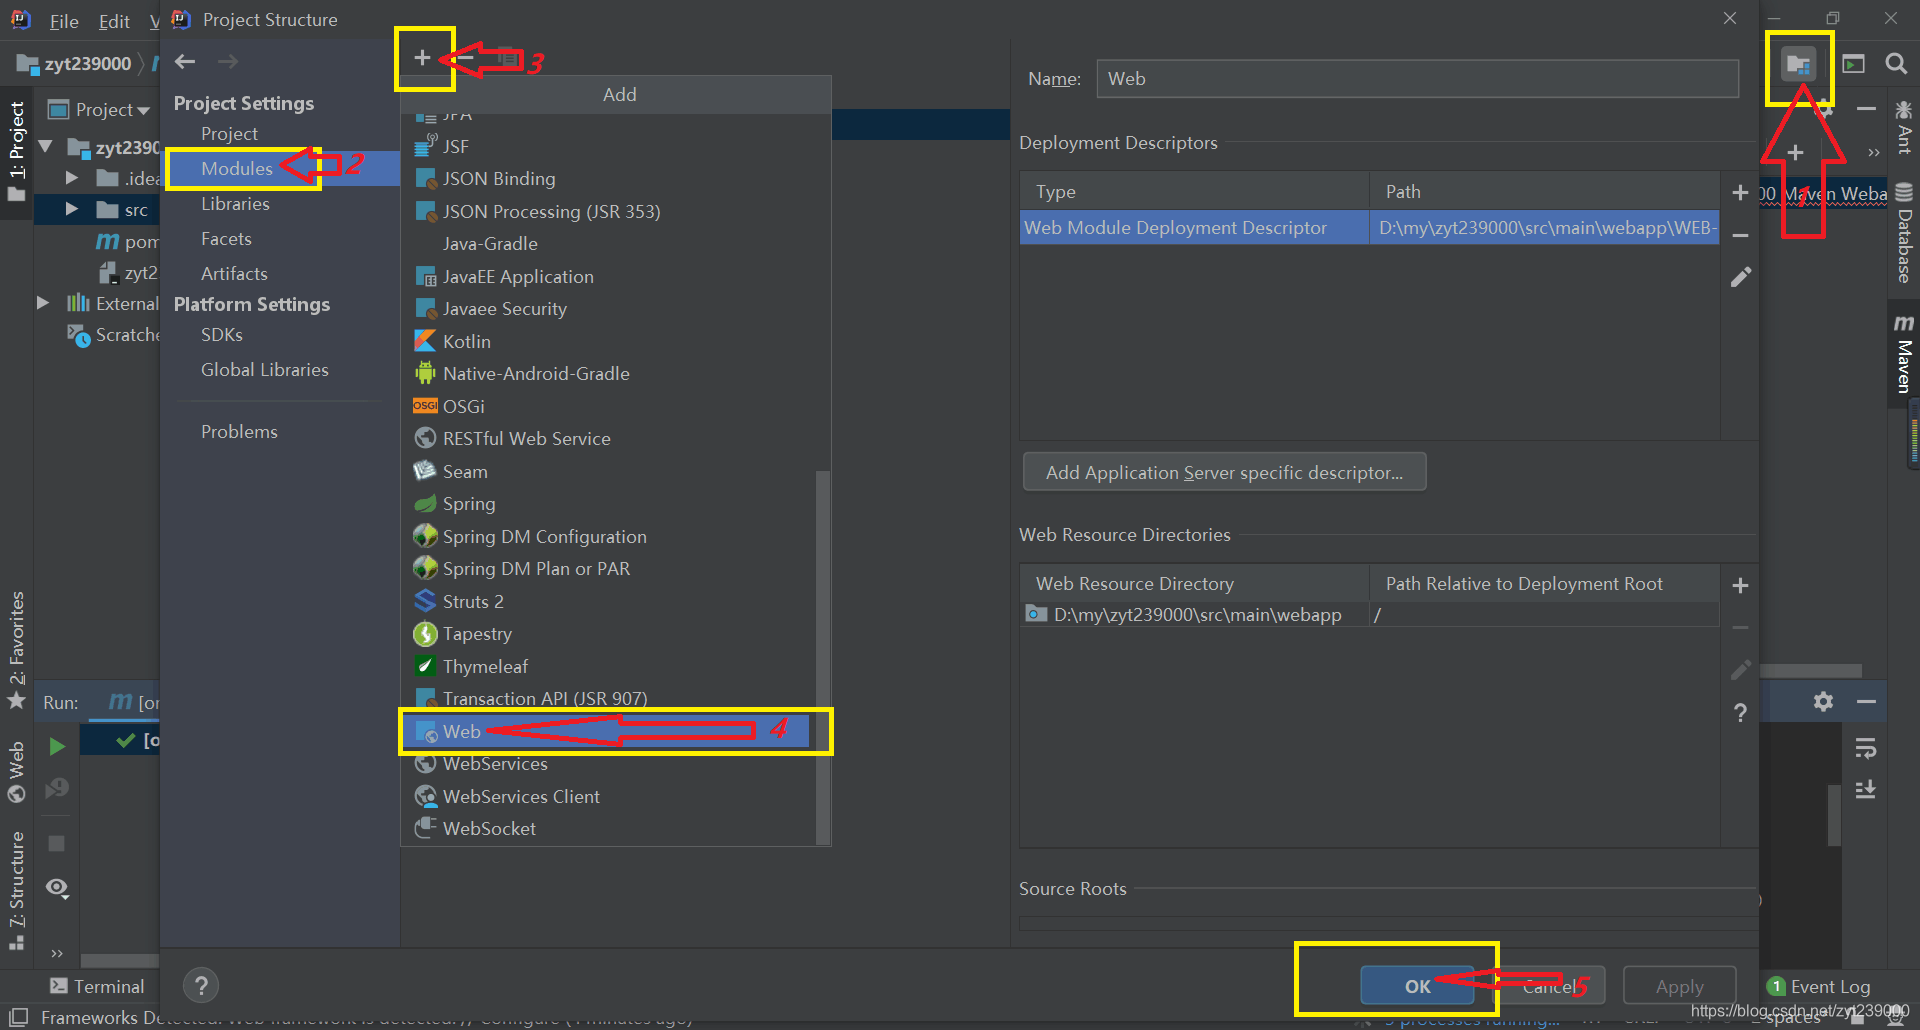Choose JavaEE Application entry
Image resolution: width=1920 pixels, height=1030 pixels.
pyautogui.click(x=608, y=276)
